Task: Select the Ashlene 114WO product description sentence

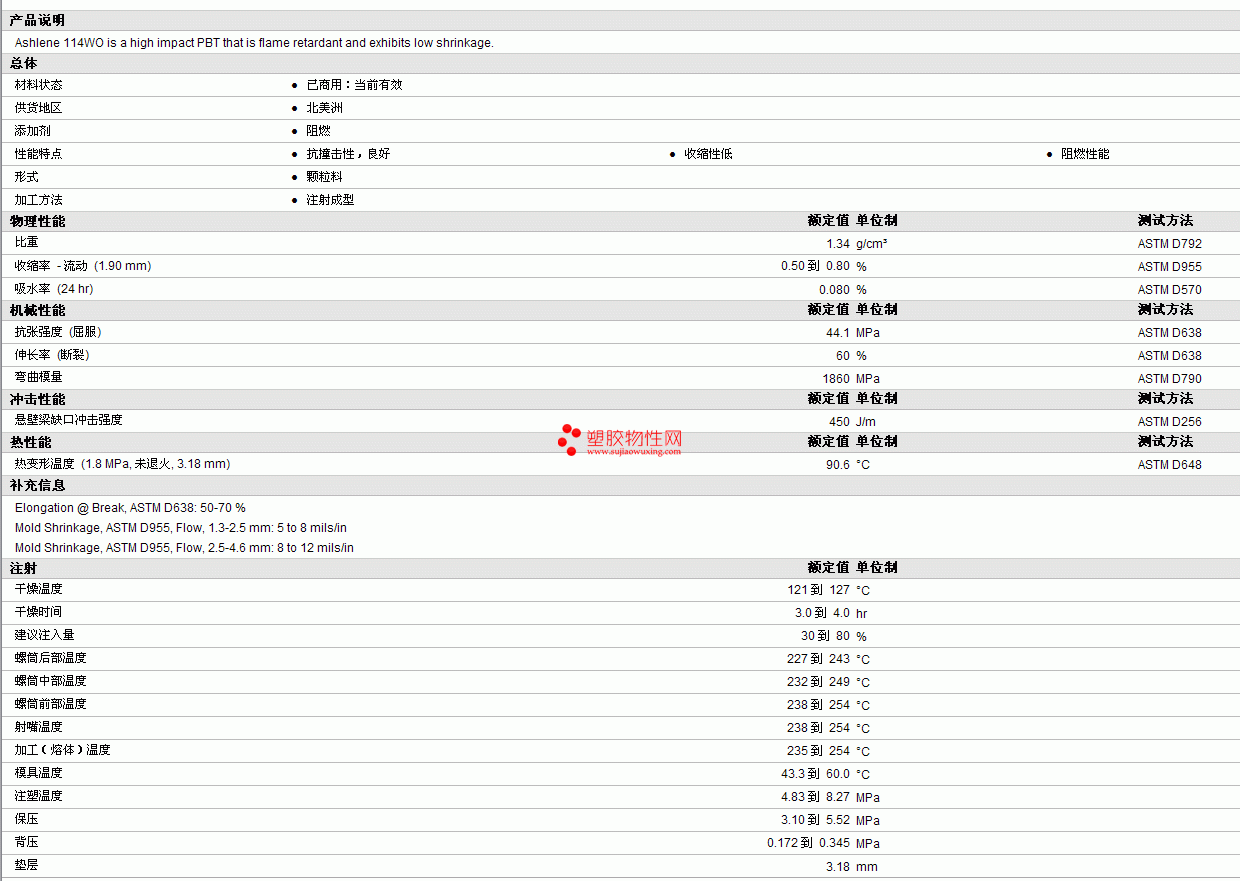Action: click(254, 43)
